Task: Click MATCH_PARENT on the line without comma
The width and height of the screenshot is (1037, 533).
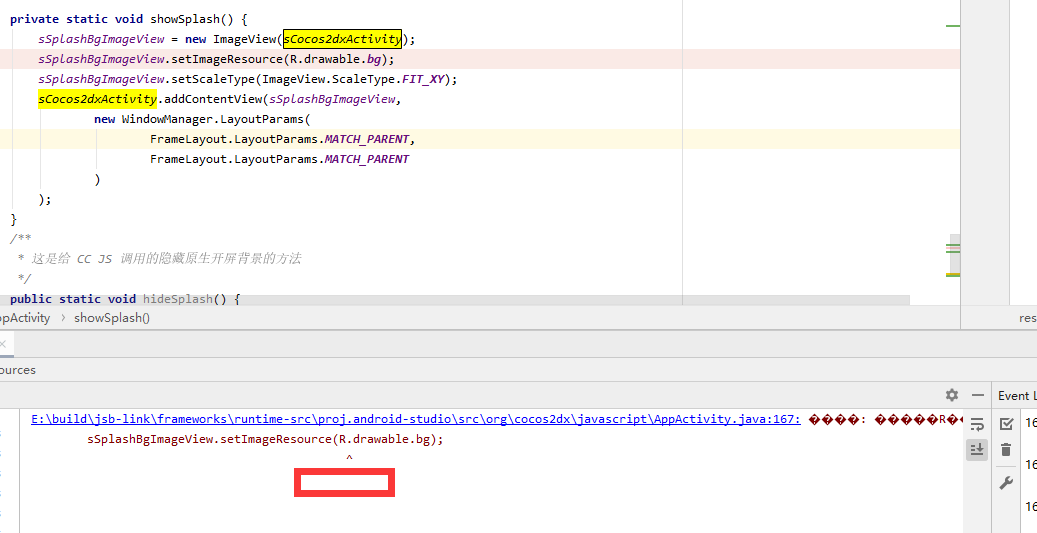Action: 367,159
